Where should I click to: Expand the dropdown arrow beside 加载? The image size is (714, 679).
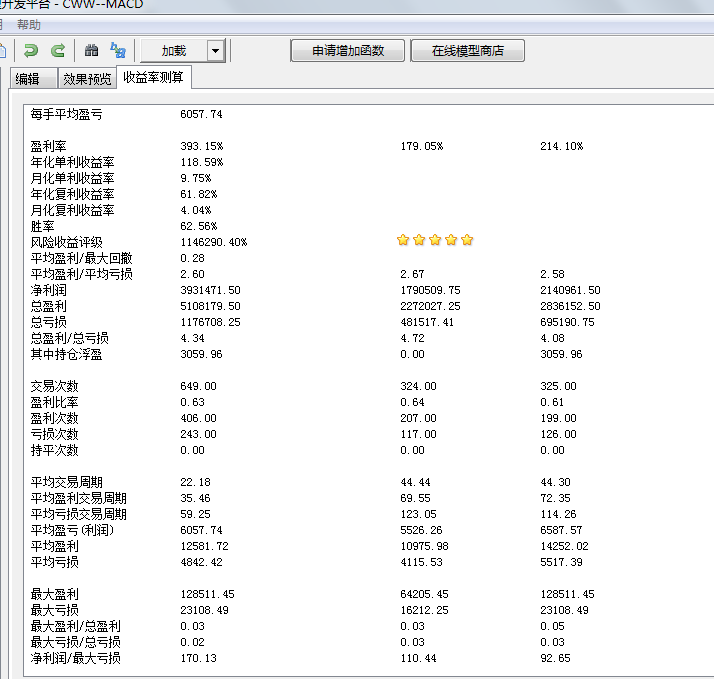coord(215,51)
